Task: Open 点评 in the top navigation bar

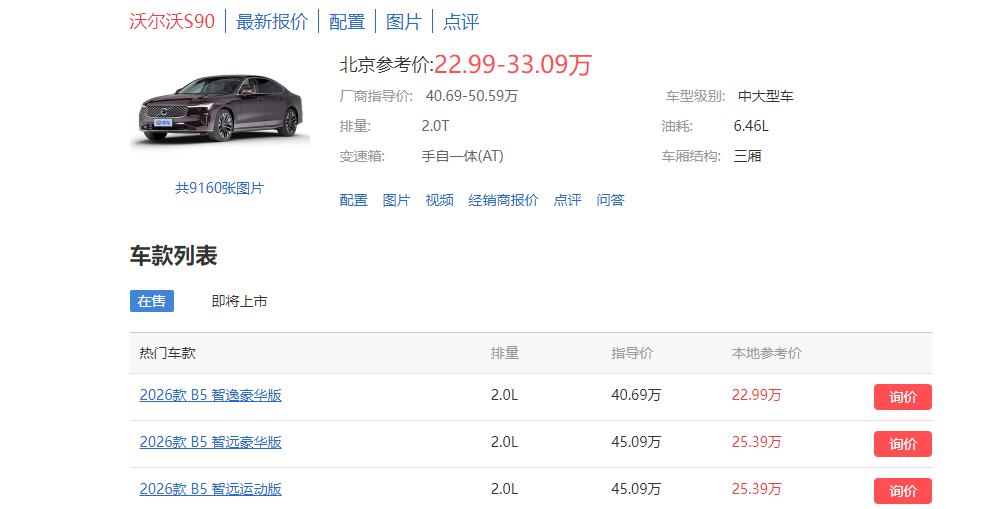Action: click(x=461, y=22)
